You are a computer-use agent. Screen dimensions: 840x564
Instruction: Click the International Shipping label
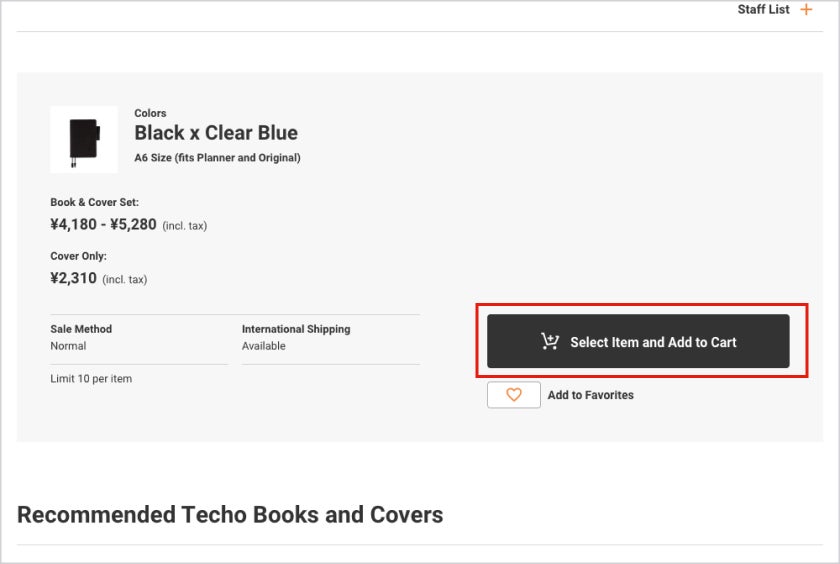[x=296, y=329]
